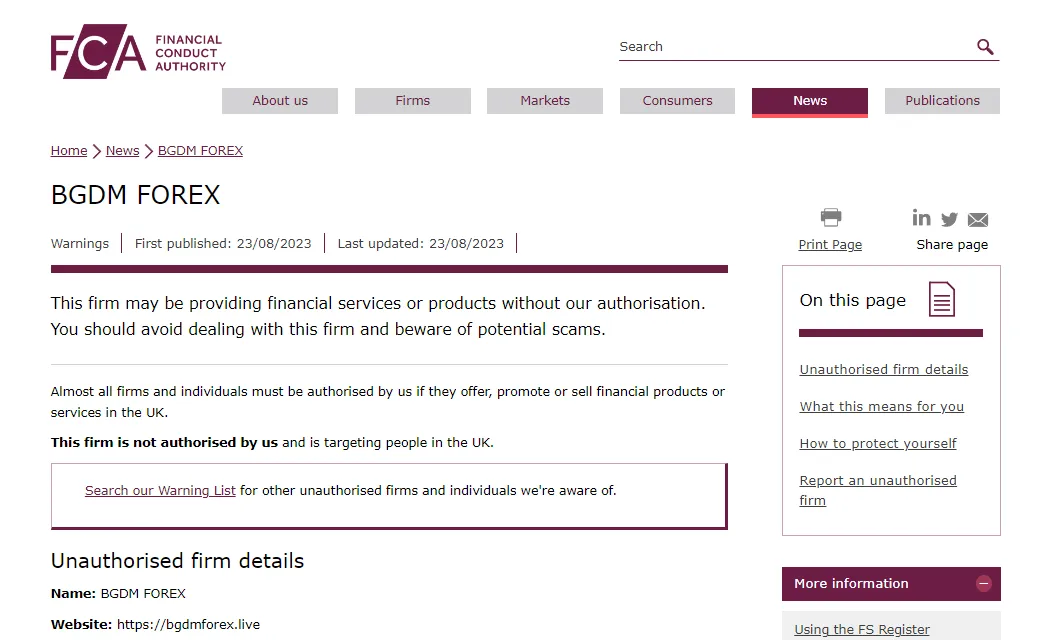Click the On this page document icon
This screenshot has width=1049, height=640.
pyautogui.click(x=942, y=299)
